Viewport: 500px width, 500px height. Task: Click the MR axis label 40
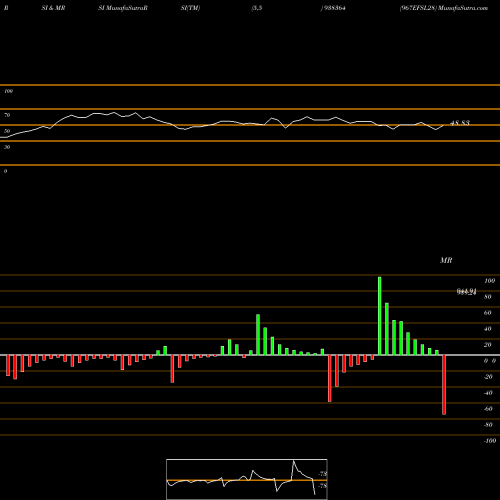[488, 329]
